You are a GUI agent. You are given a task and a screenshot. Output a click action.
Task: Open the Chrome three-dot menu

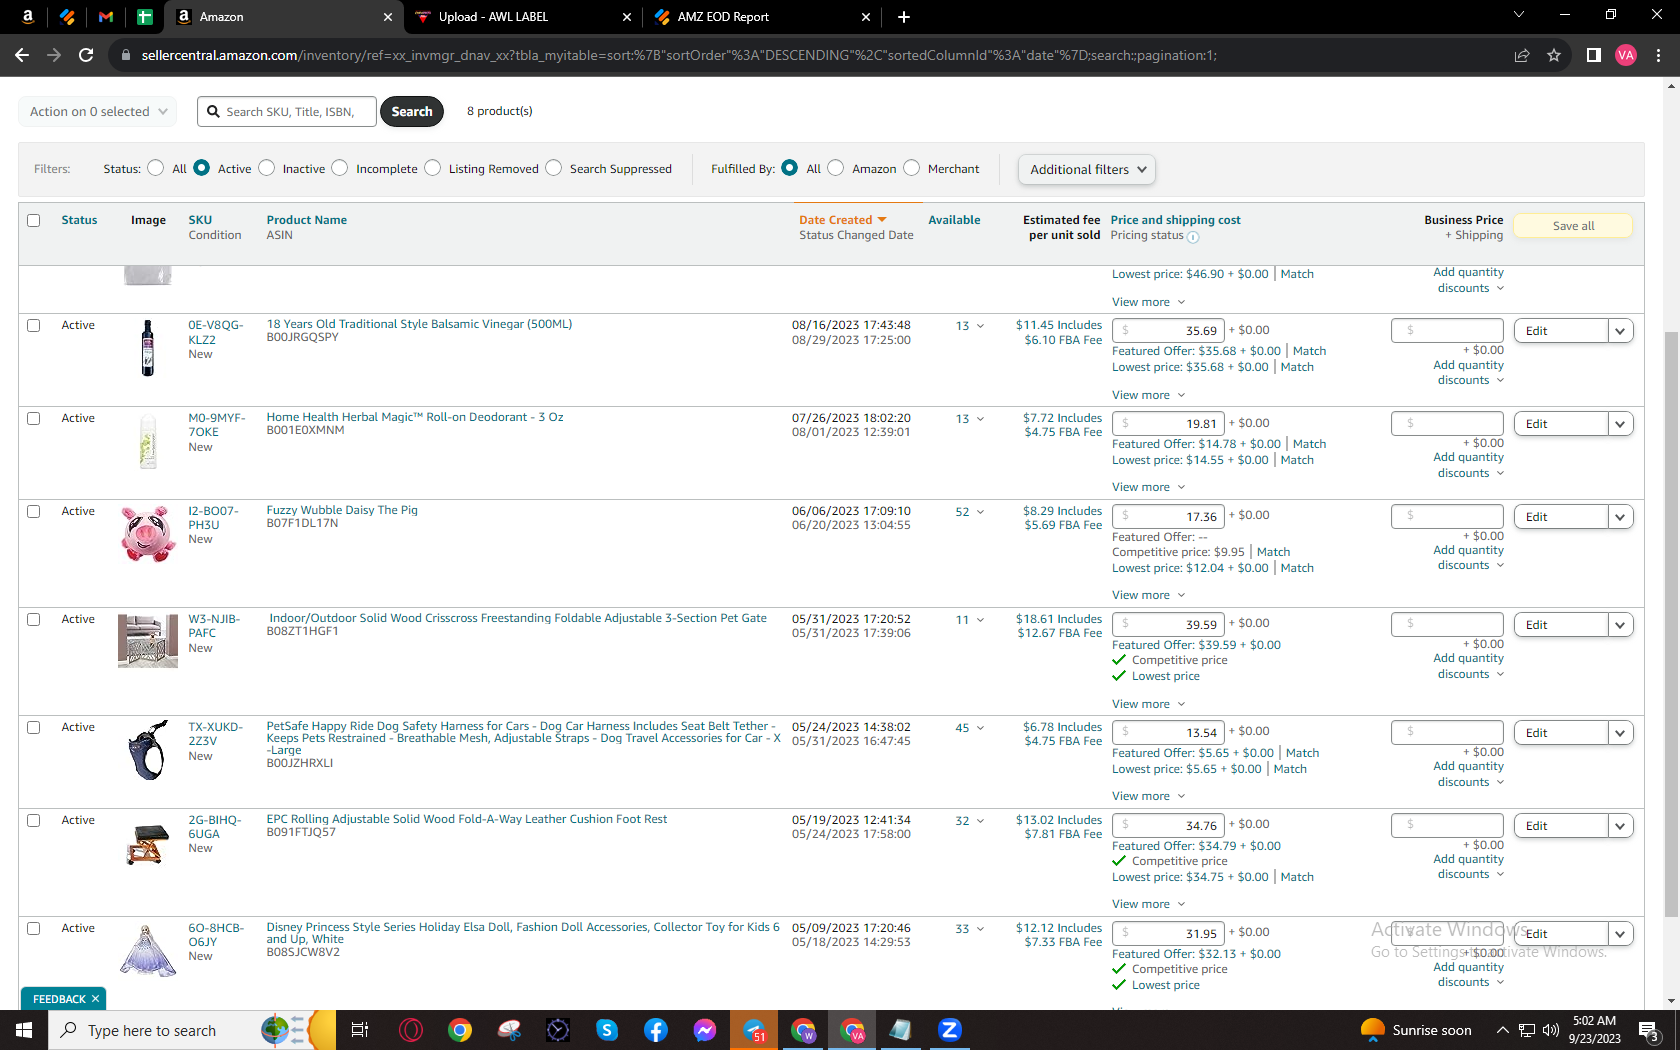[x=1658, y=55]
